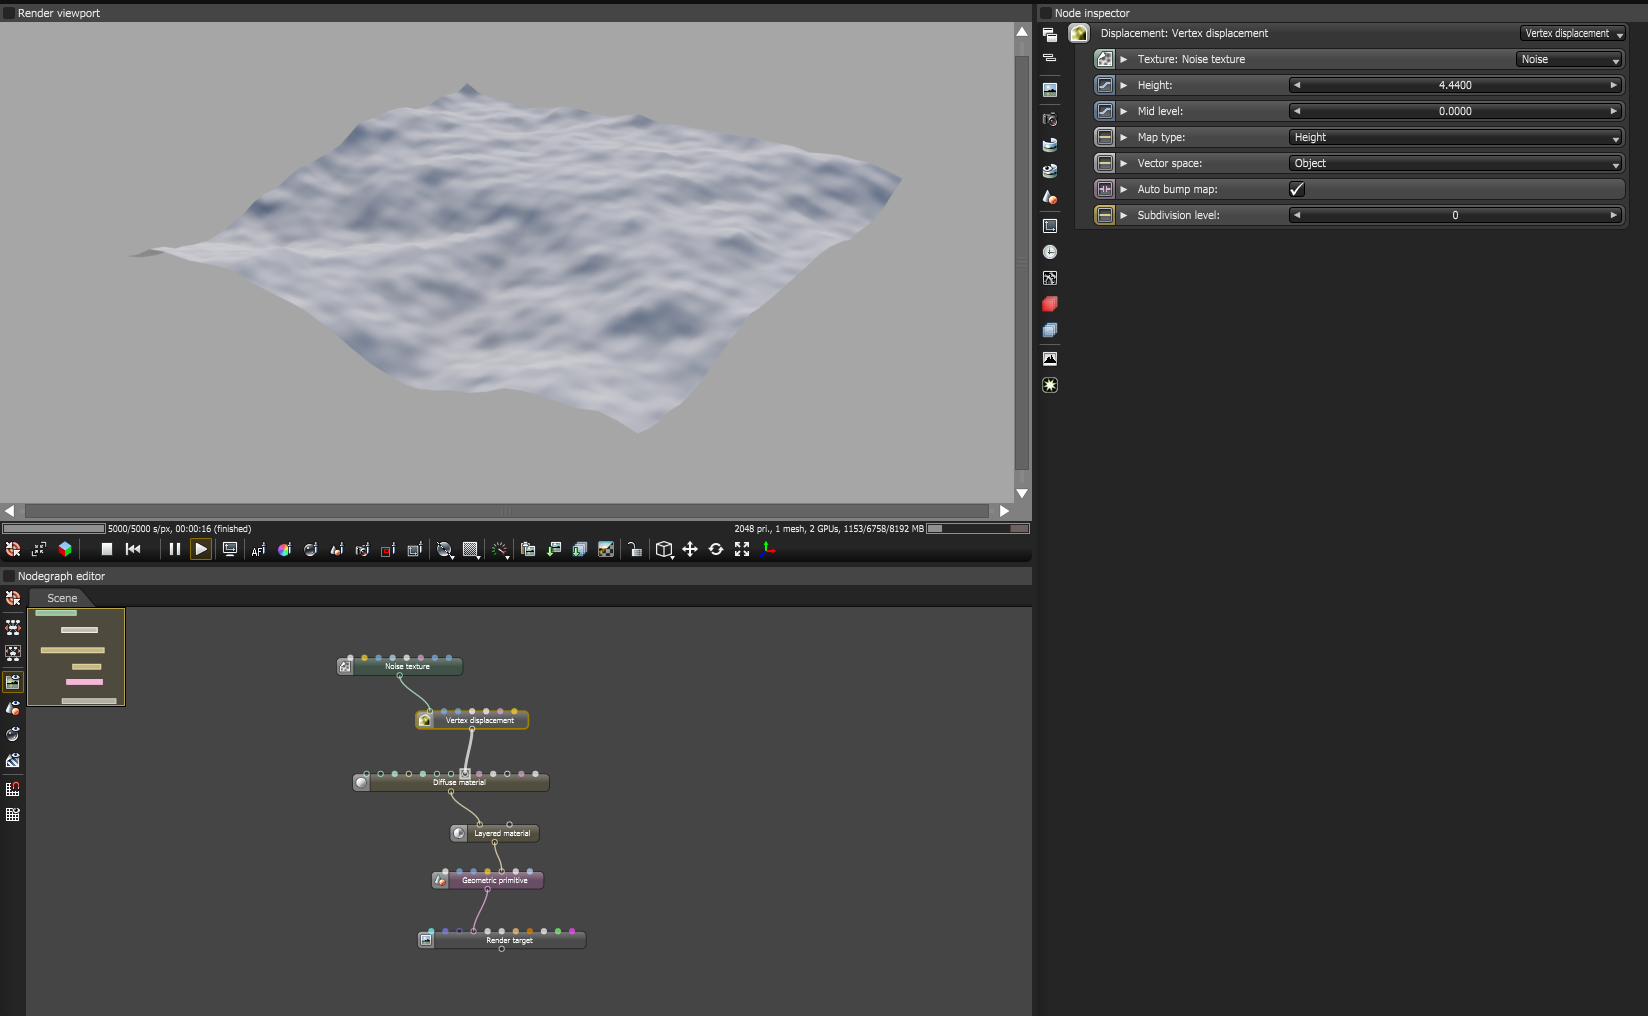Screen dimensions: 1648x1016
Task: Click recenter view icon in nodegraph editor
Action: pyautogui.click(x=13, y=598)
